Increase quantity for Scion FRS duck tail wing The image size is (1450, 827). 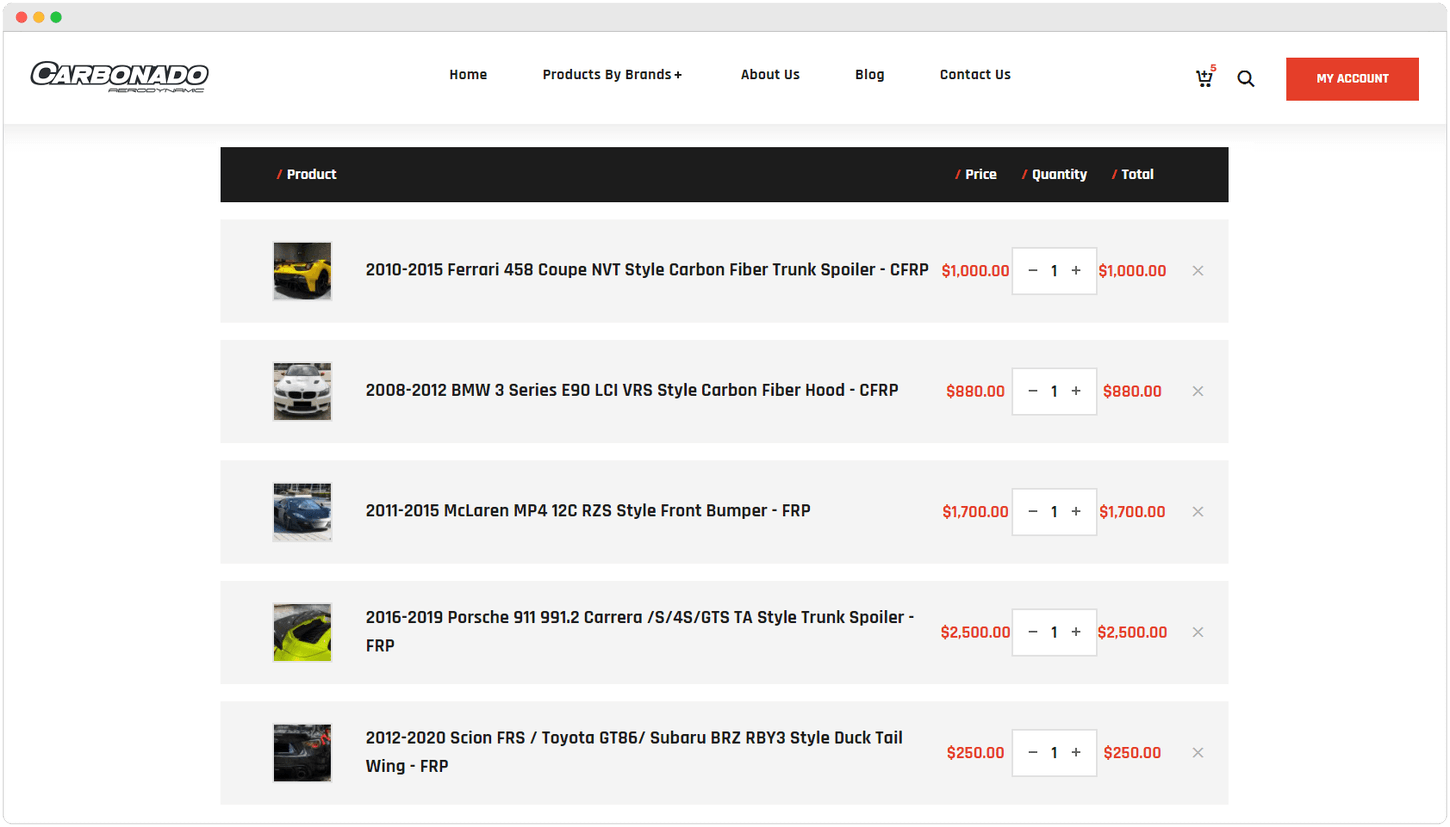pyautogui.click(x=1076, y=753)
